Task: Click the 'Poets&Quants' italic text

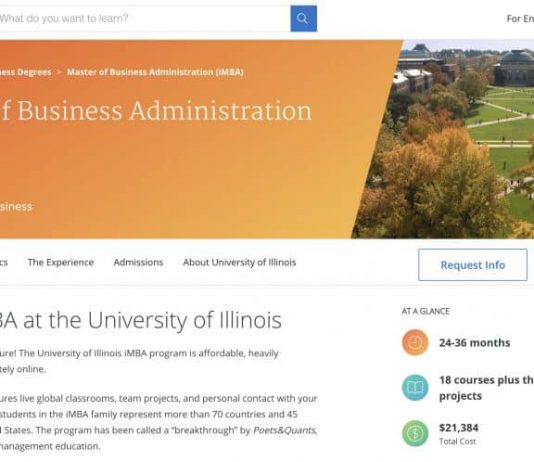Action: coord(284,430)
